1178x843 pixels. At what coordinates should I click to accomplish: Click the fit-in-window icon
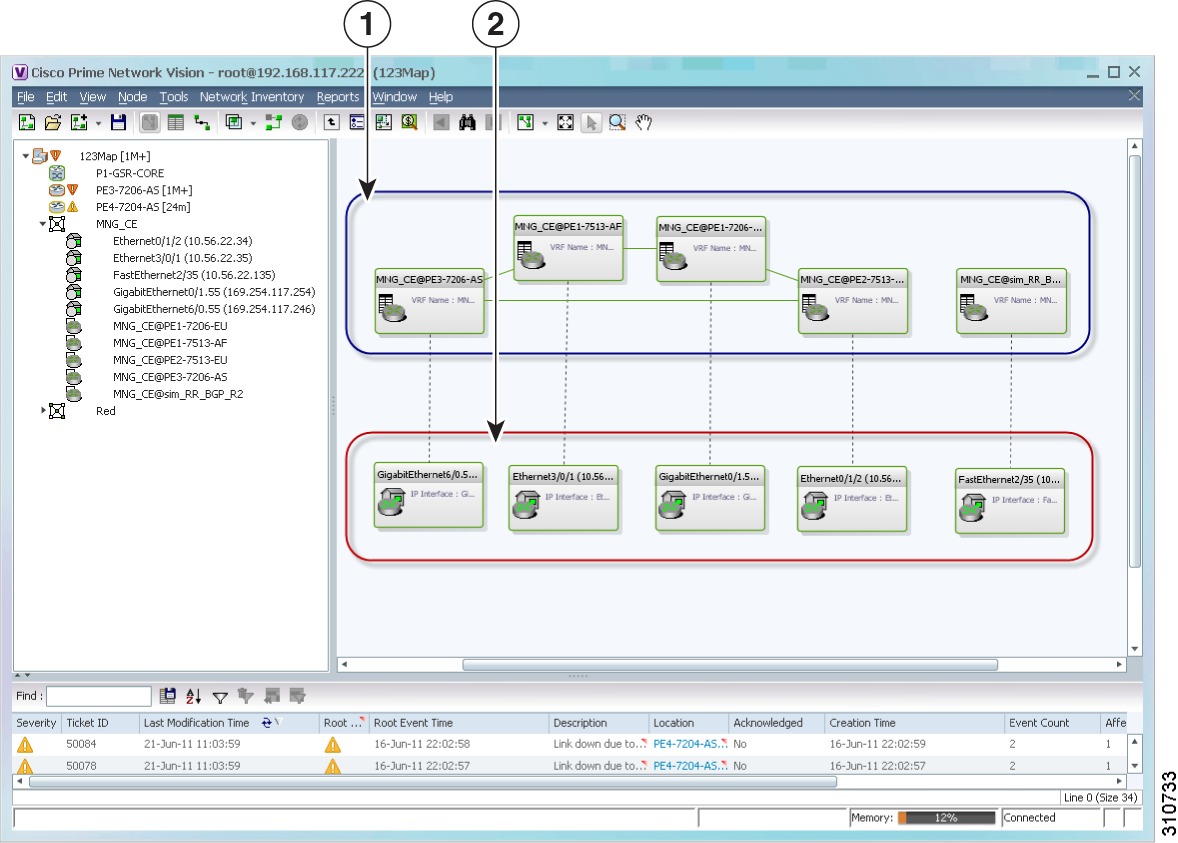565,122
